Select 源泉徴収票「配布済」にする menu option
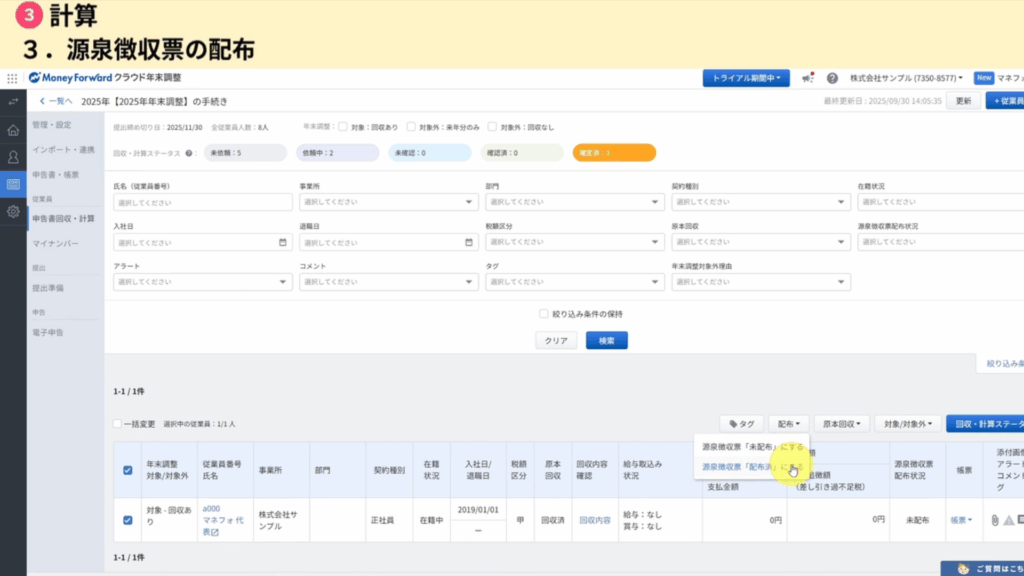This screenshot has height=576, width=1024. click(x=750, y=467)
